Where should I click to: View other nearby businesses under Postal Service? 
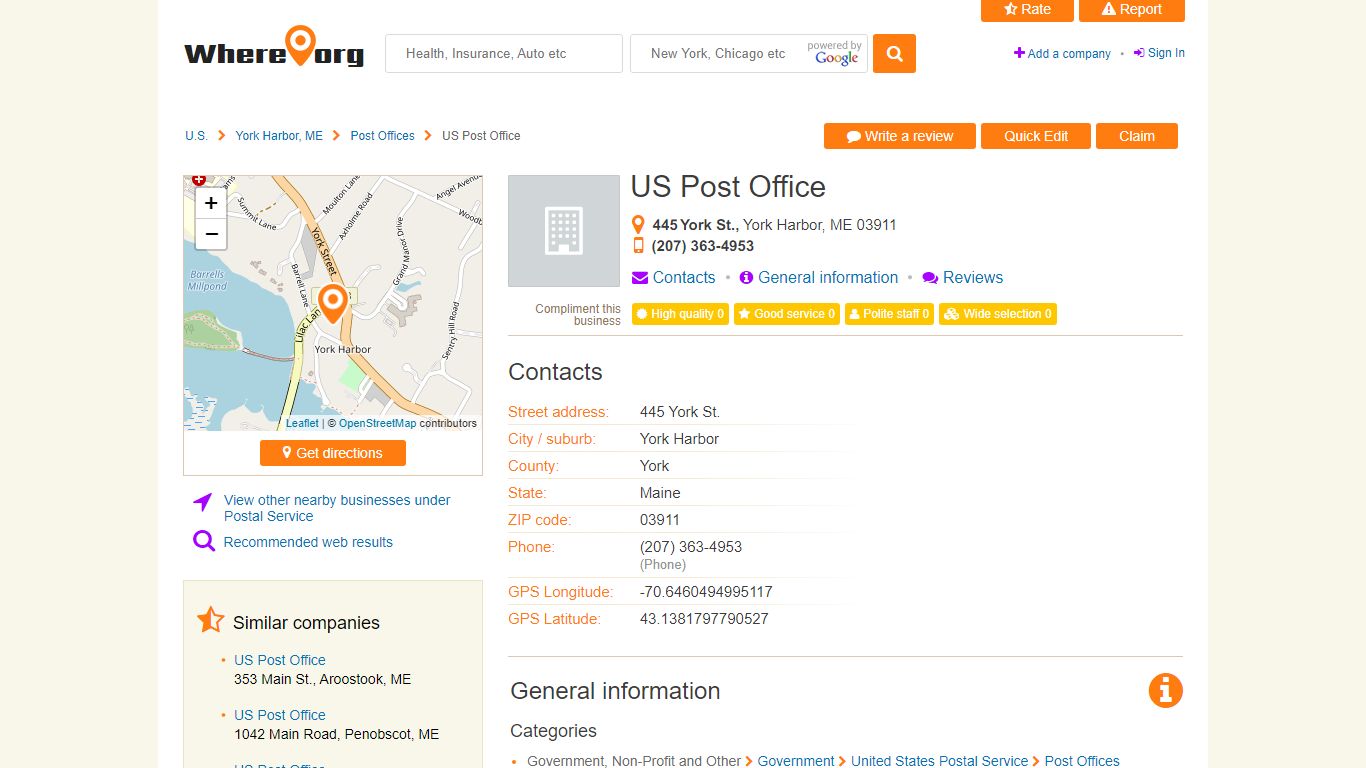pos(337,508)
